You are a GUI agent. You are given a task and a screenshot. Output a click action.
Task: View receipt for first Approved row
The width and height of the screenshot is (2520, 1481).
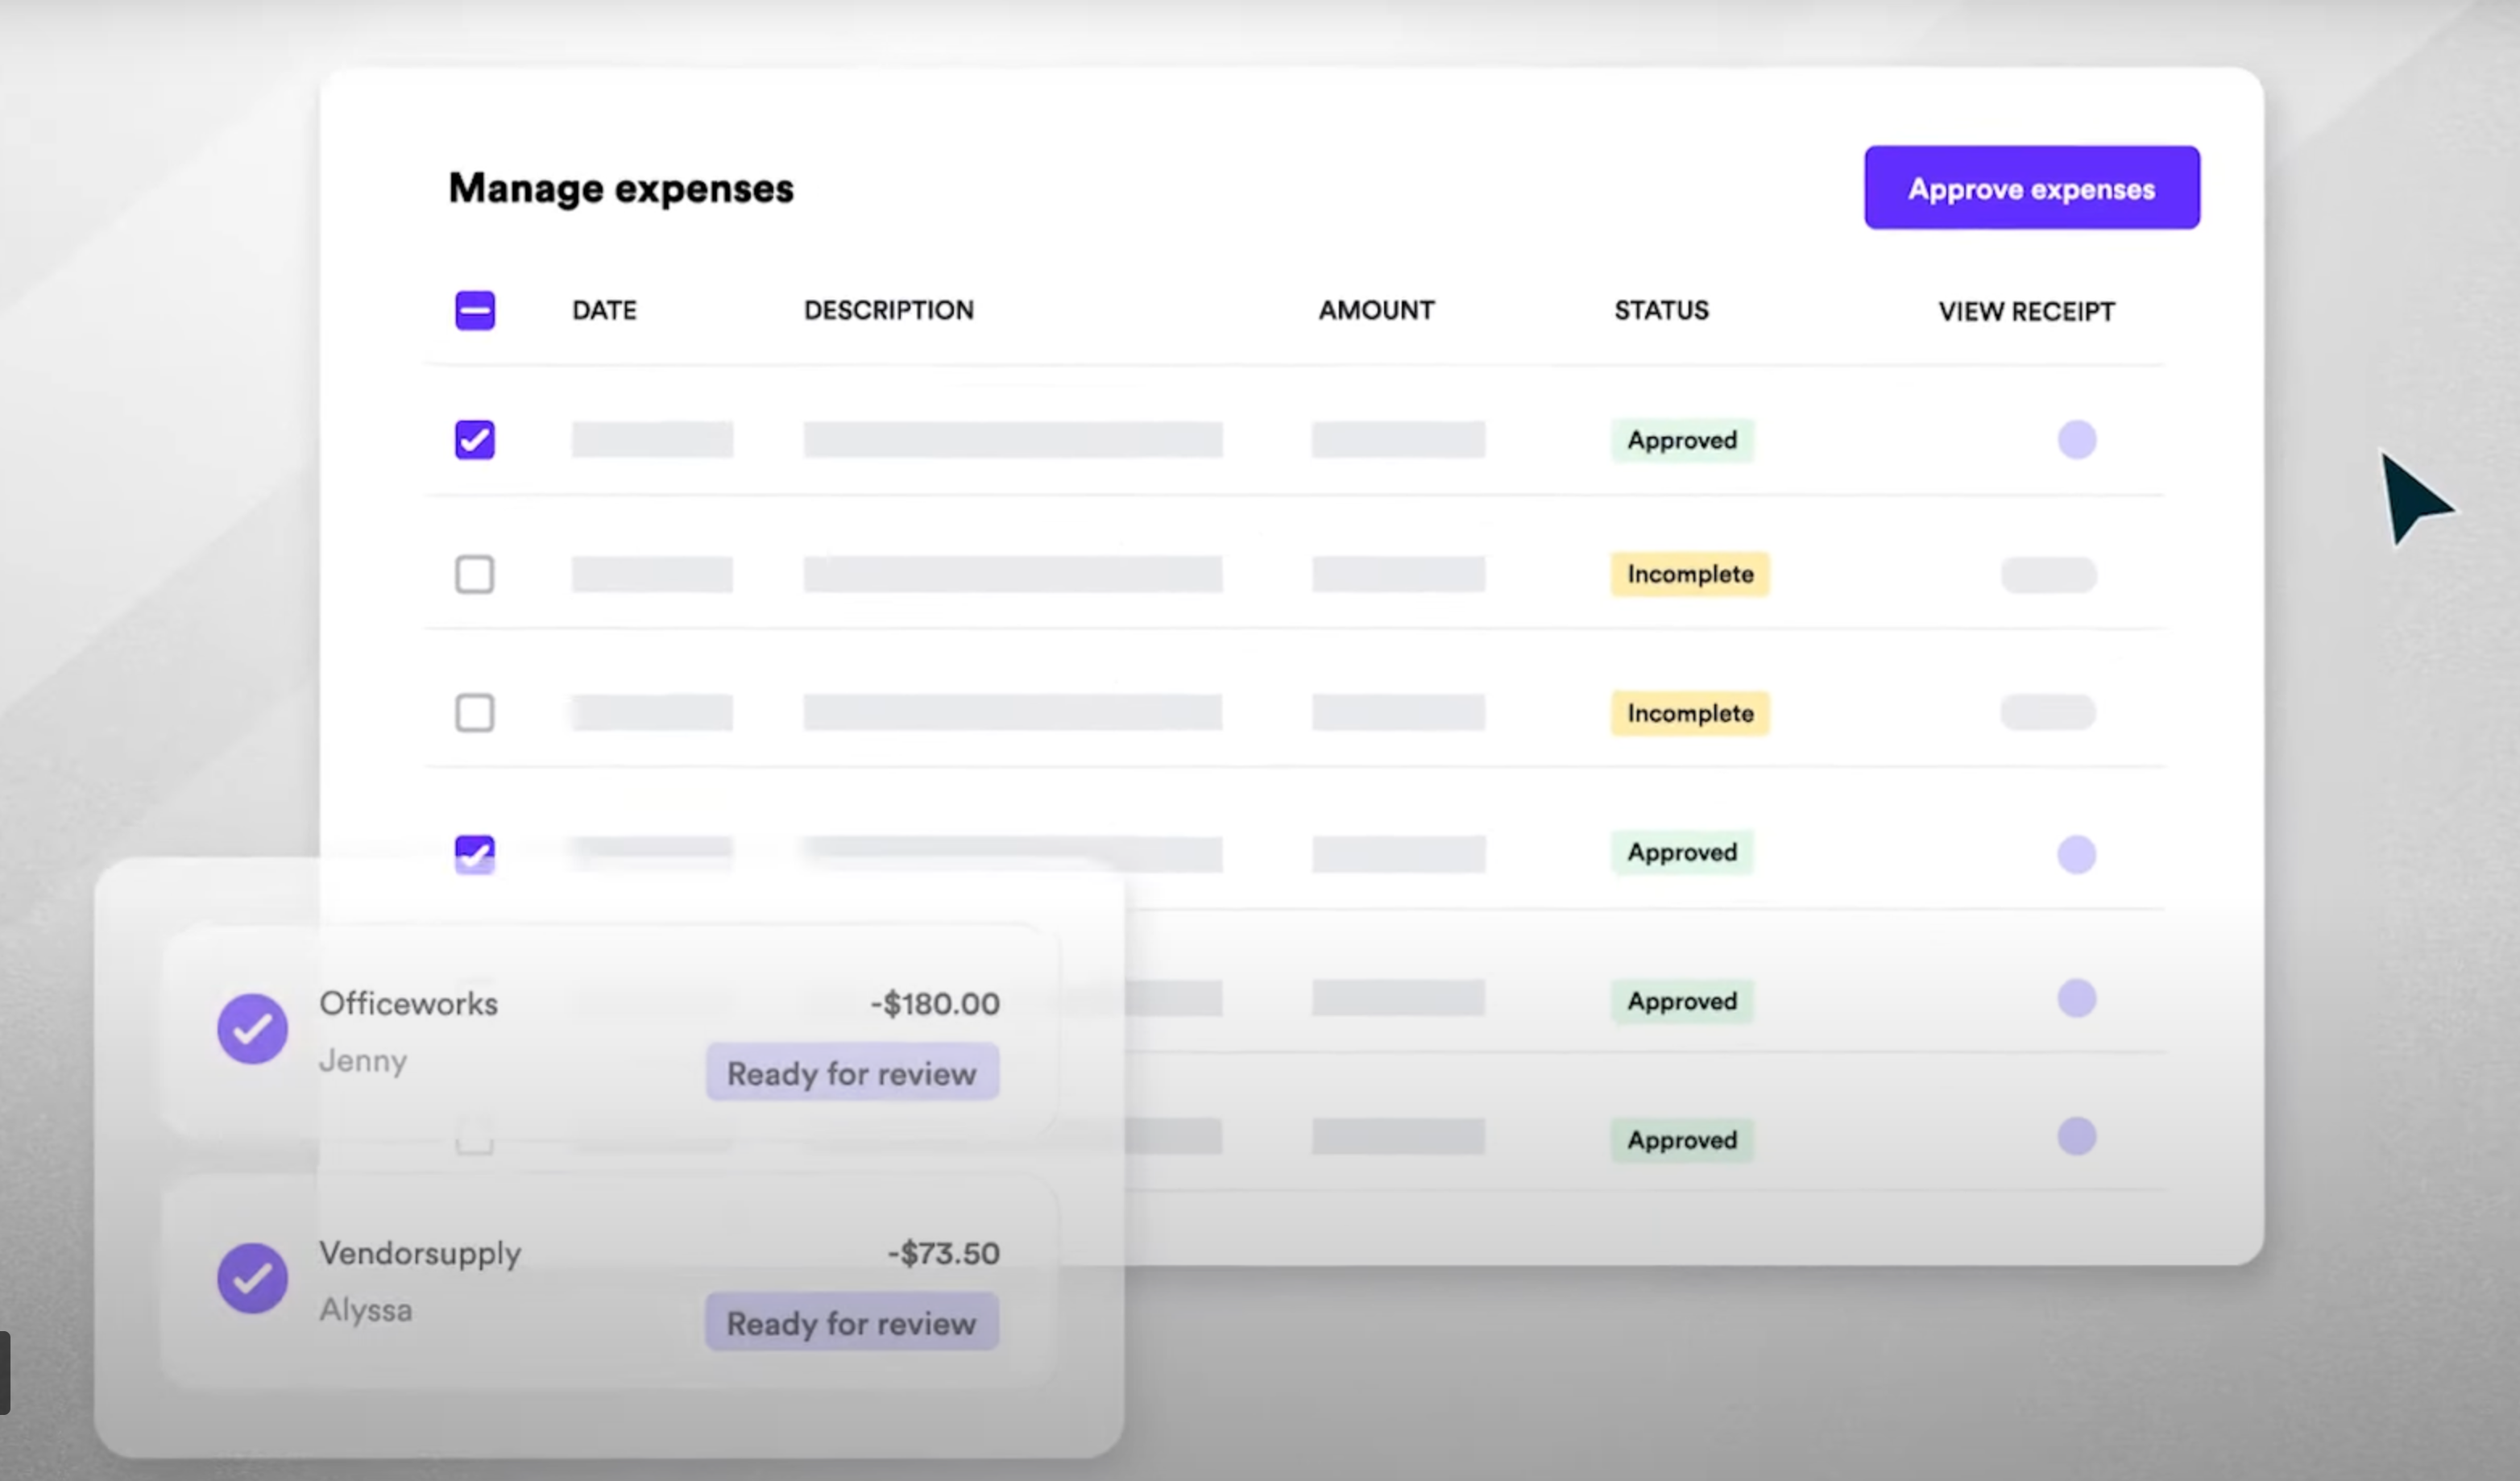[2076, 440]
